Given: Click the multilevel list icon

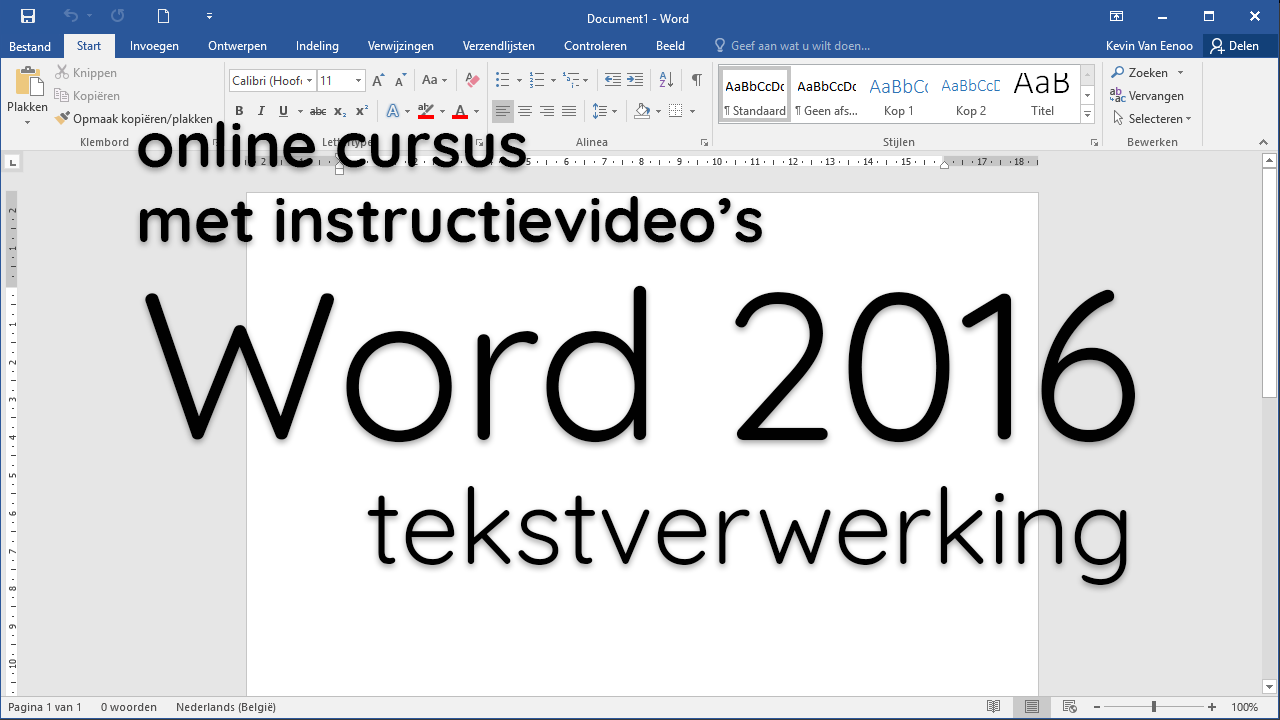Looking at the screenshot, I should [571, 80].
